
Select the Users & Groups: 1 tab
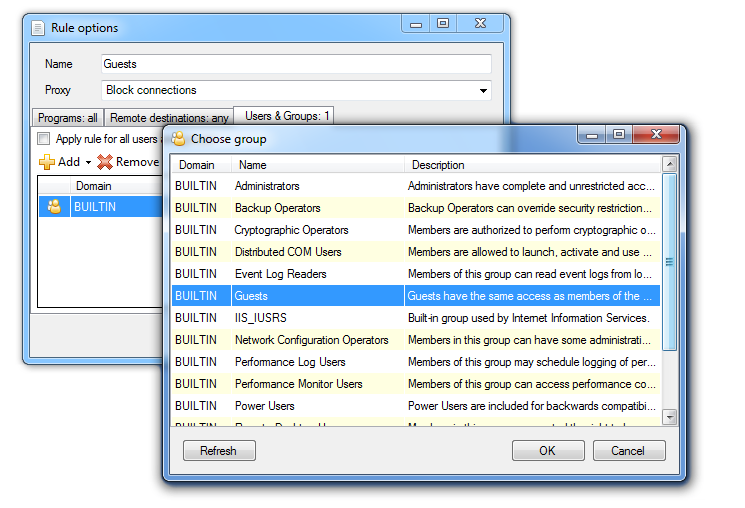(x=287, y=116)
